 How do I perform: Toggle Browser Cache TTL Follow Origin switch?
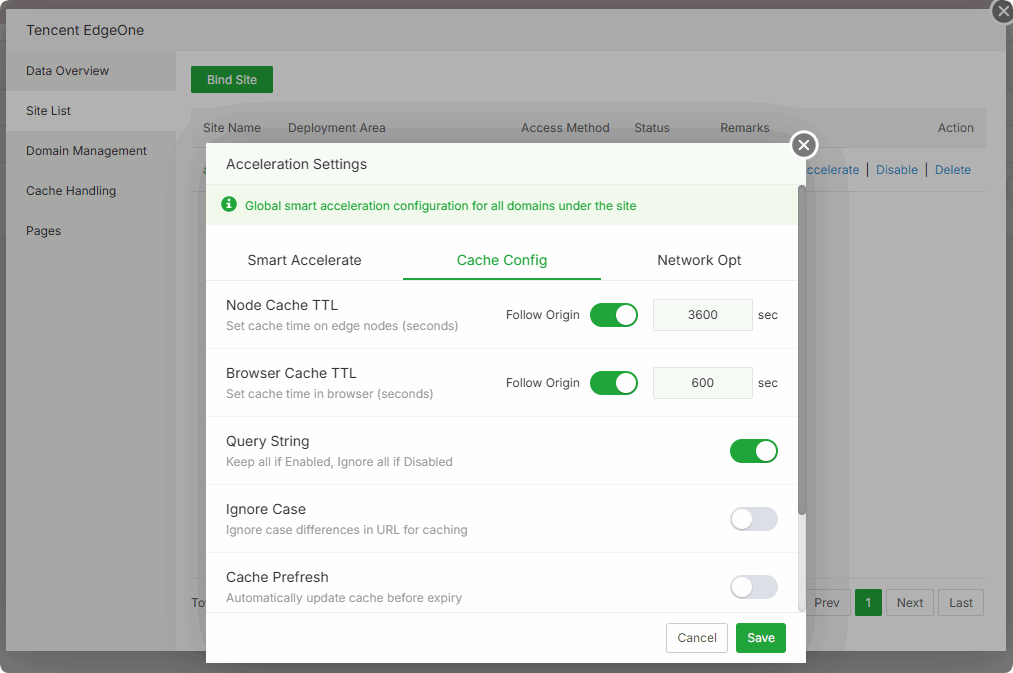coord(613,383)
